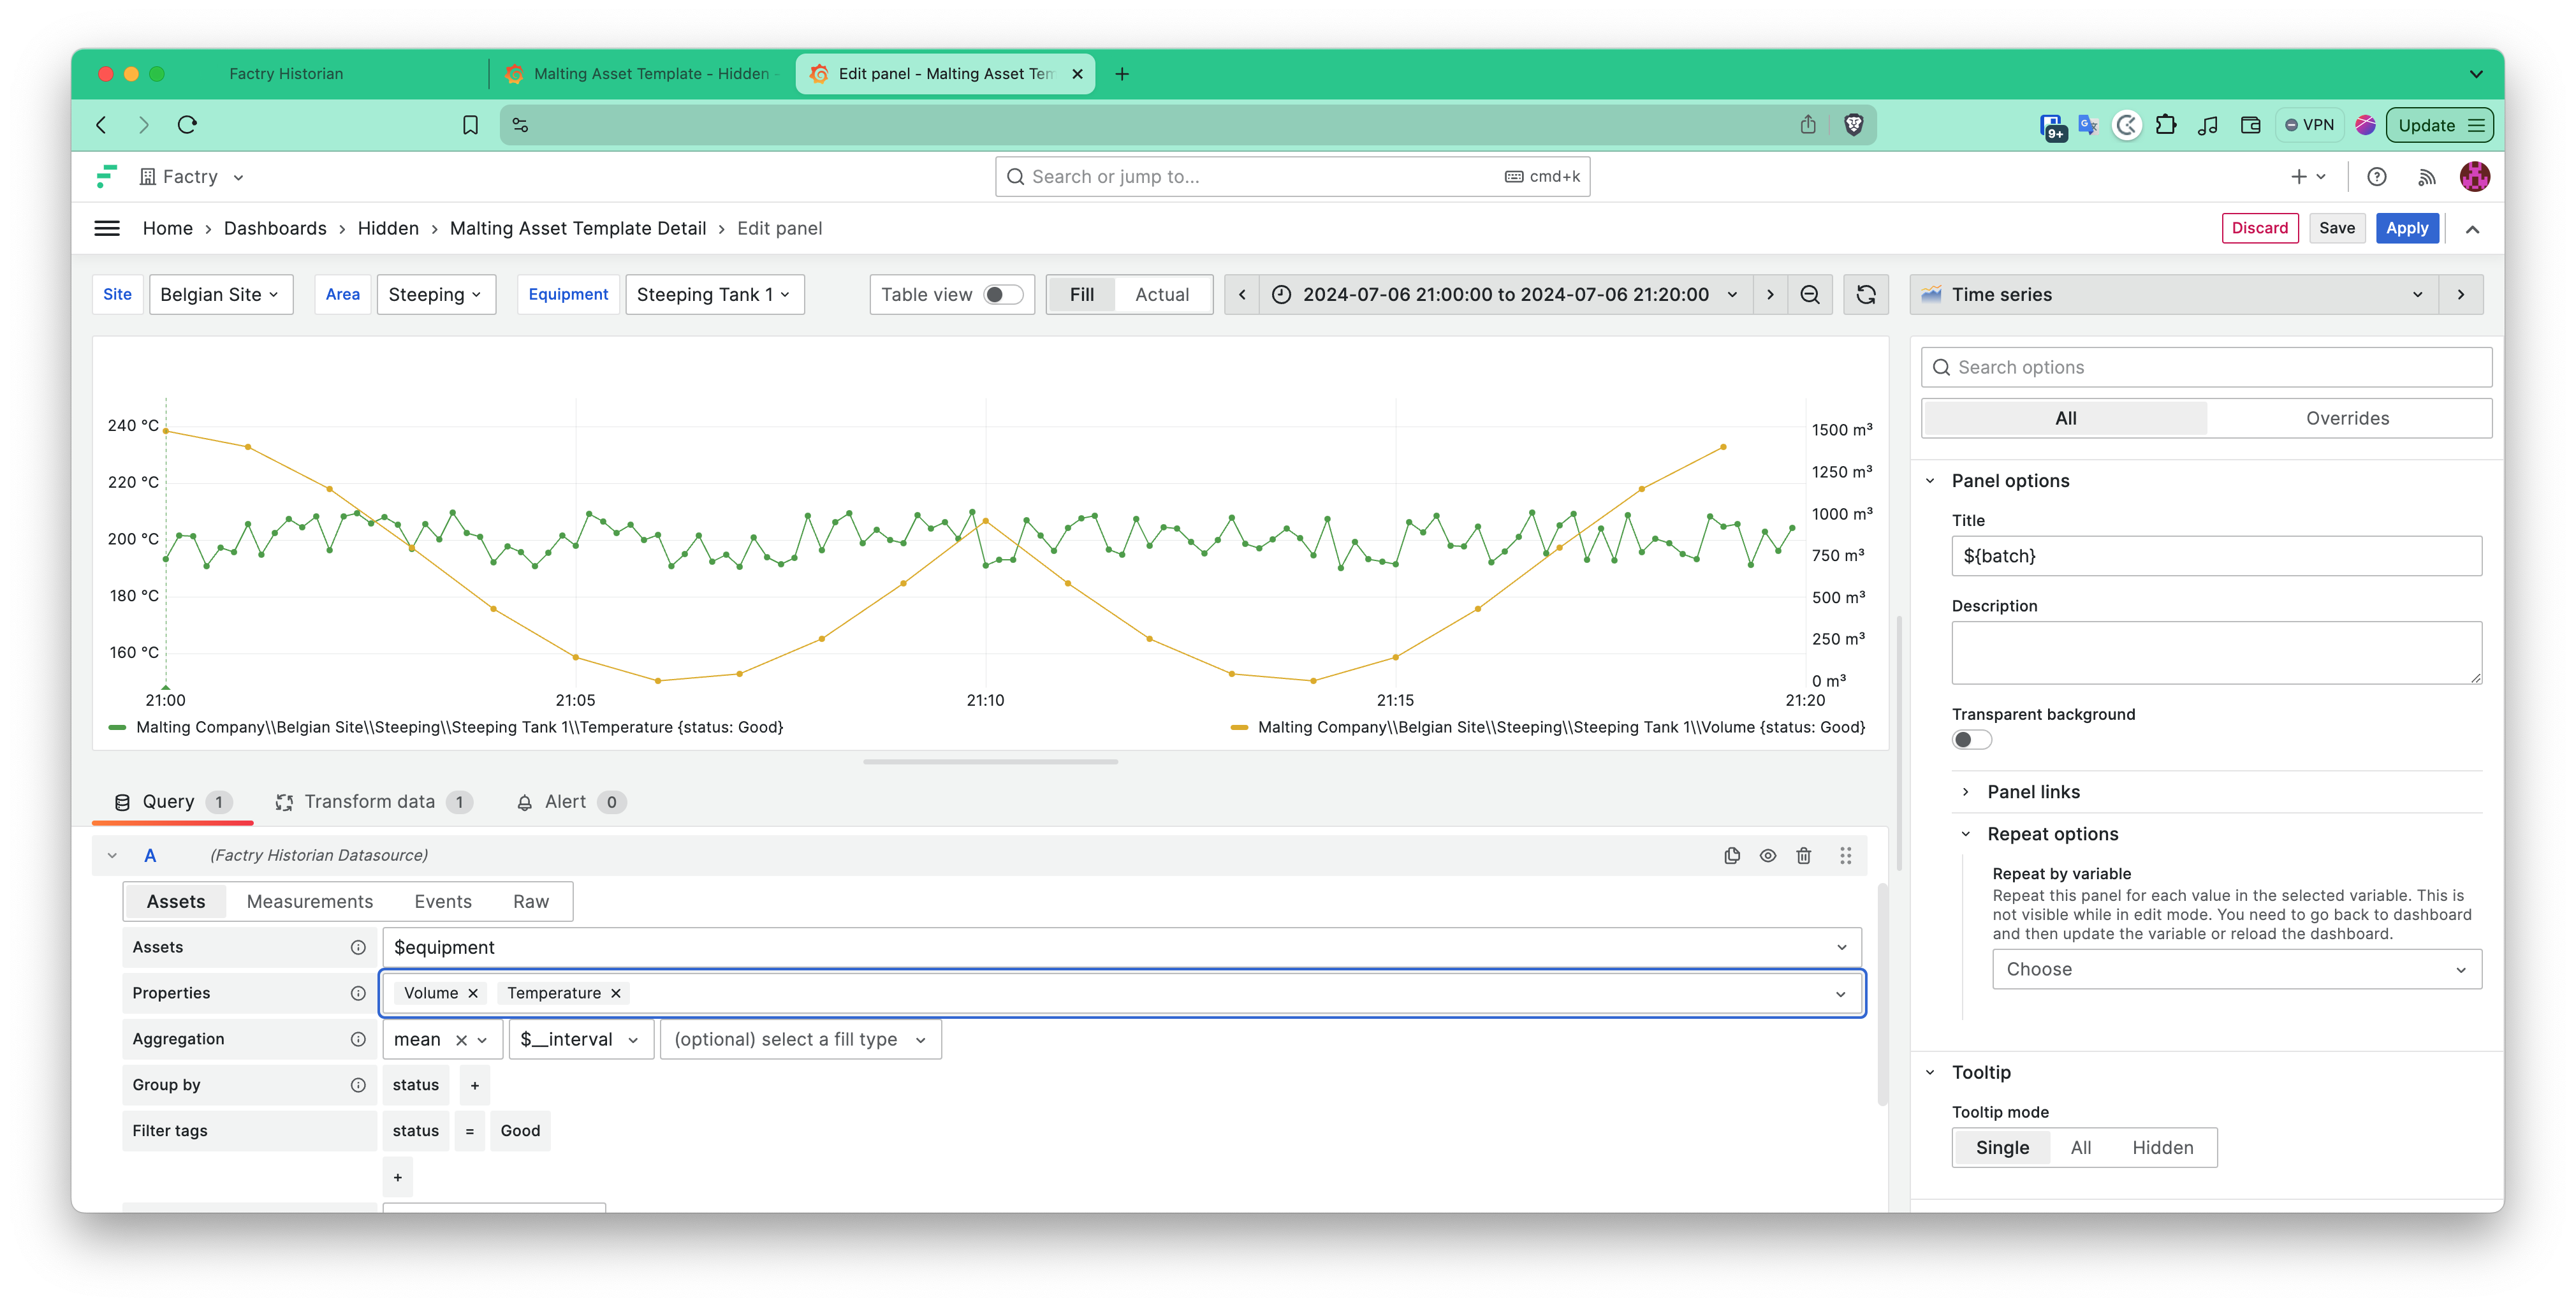Refresh the panel data
This screenshot has width=2576, height=1307.
1866,294
